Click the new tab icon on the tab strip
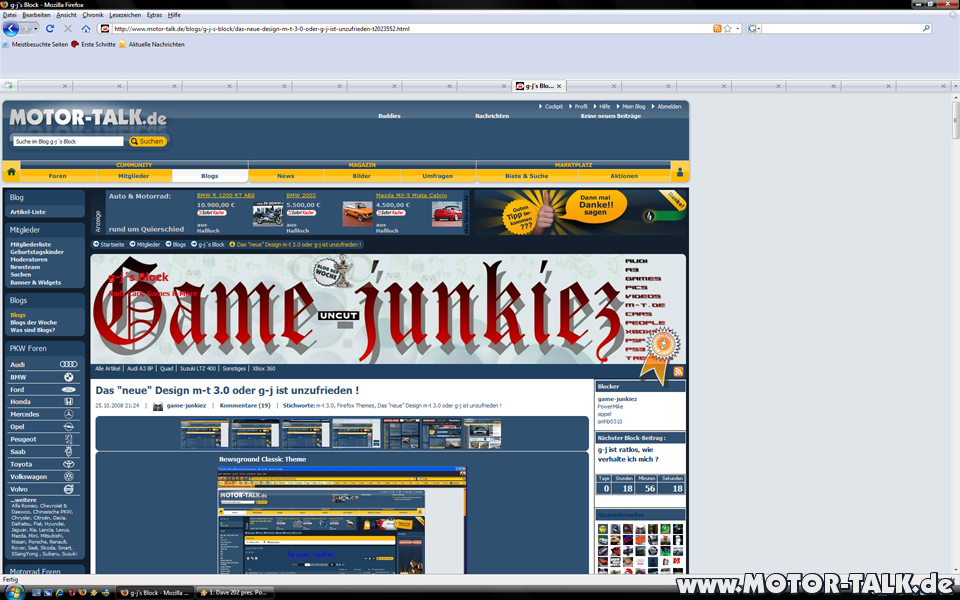 pos(9,85)
